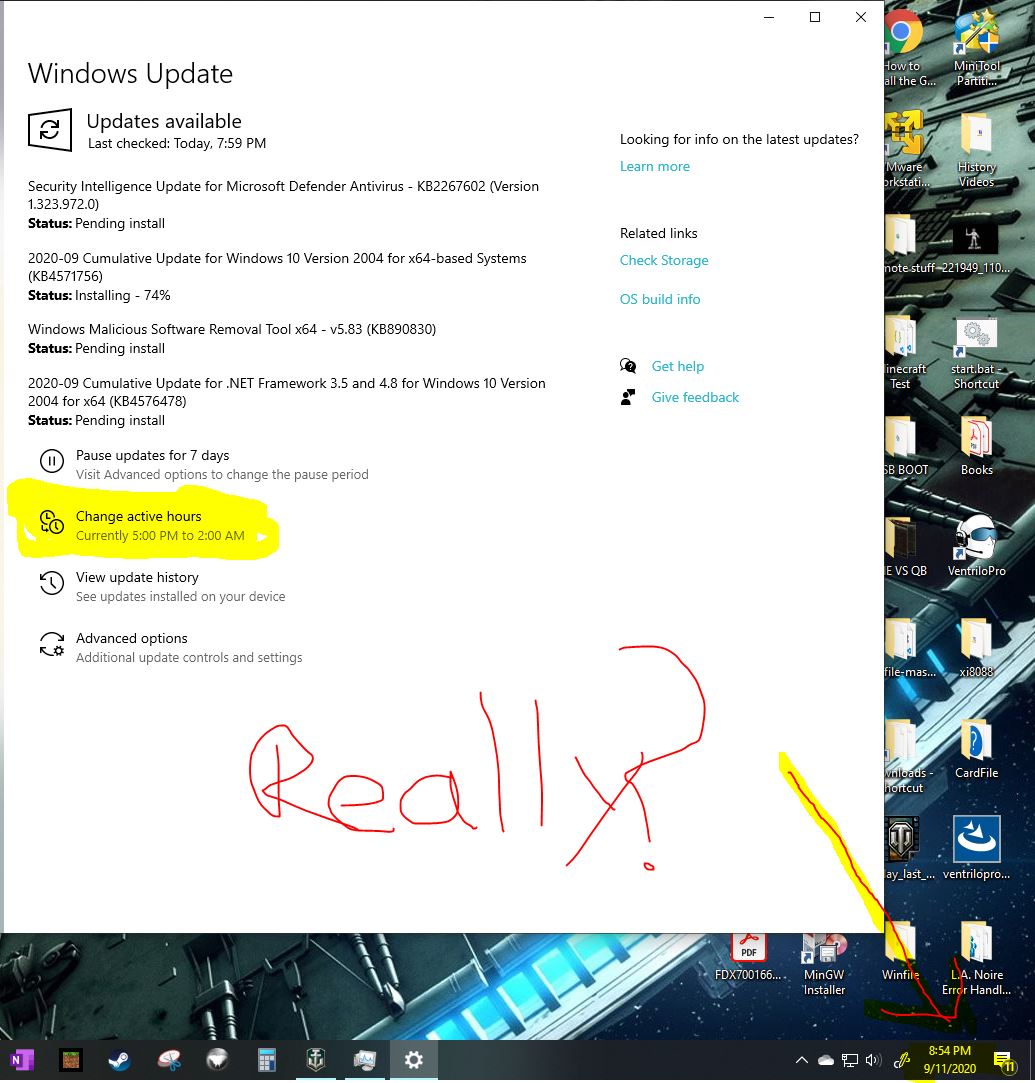This screenshot has height=1083, width=1035.
Task: Open Minecraft from the taskbar
Action: pyautogui.click(x=70, y=1060)
